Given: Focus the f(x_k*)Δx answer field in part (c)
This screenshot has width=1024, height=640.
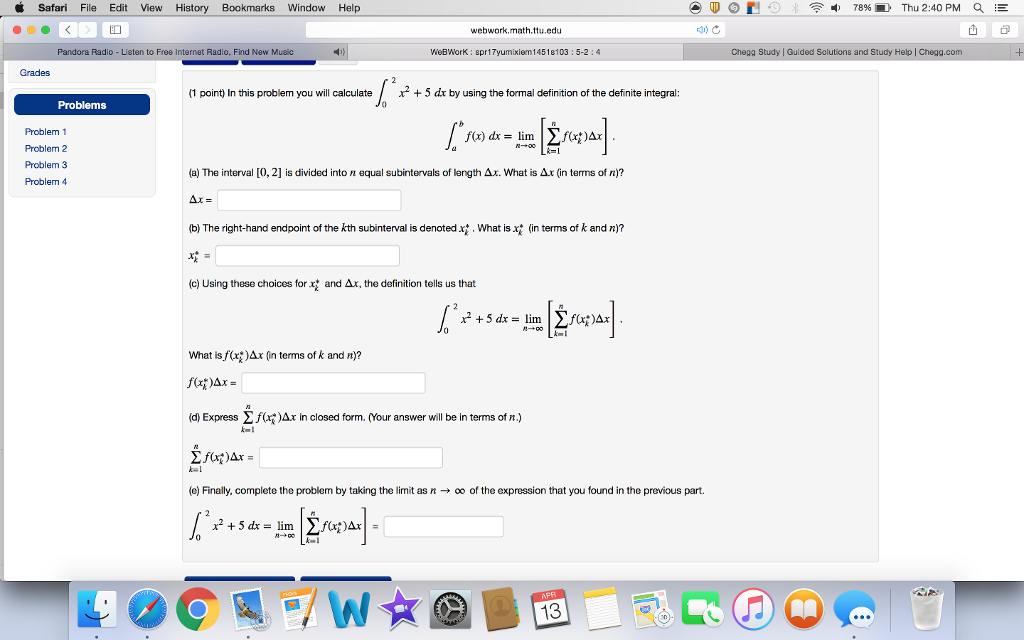Looking at the screenshot, I should click(333, 383).
